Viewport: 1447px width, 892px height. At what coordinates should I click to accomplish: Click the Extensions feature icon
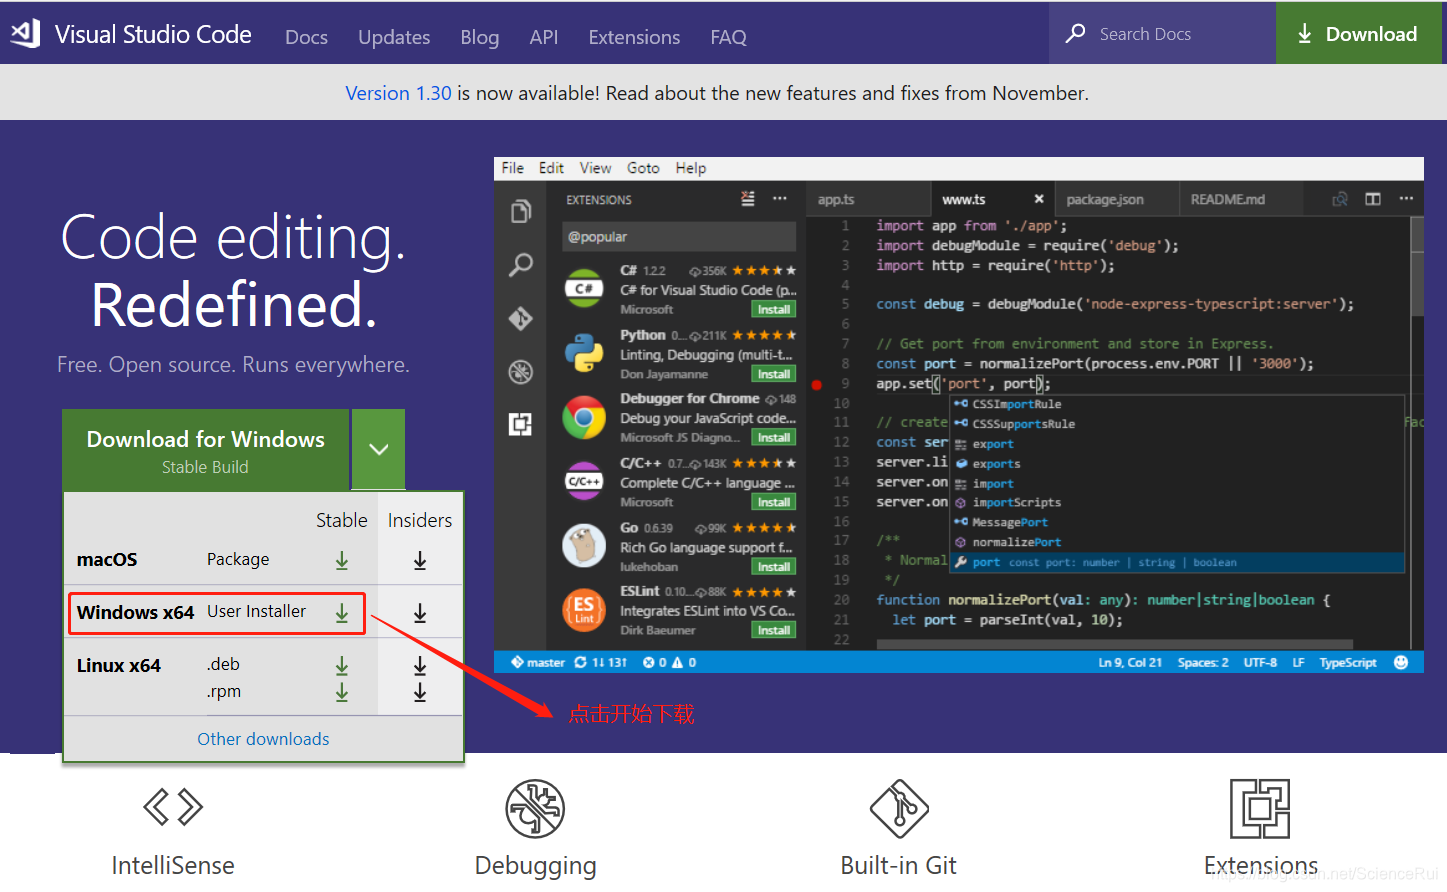coord(1260,808)
